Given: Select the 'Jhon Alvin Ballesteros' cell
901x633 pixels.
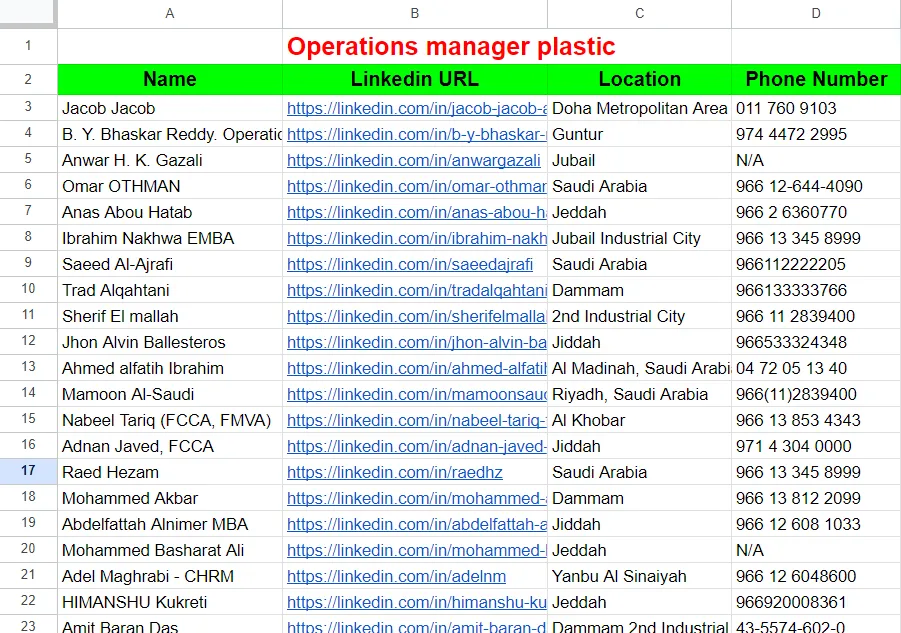Looking at the screenshot, I should tap(170, 342).
